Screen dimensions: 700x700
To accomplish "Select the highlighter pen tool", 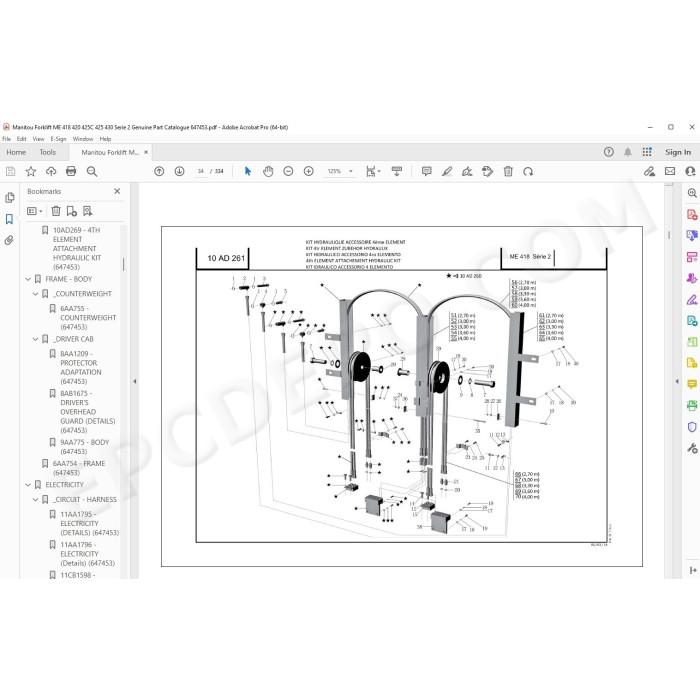I will pos(447,171).
